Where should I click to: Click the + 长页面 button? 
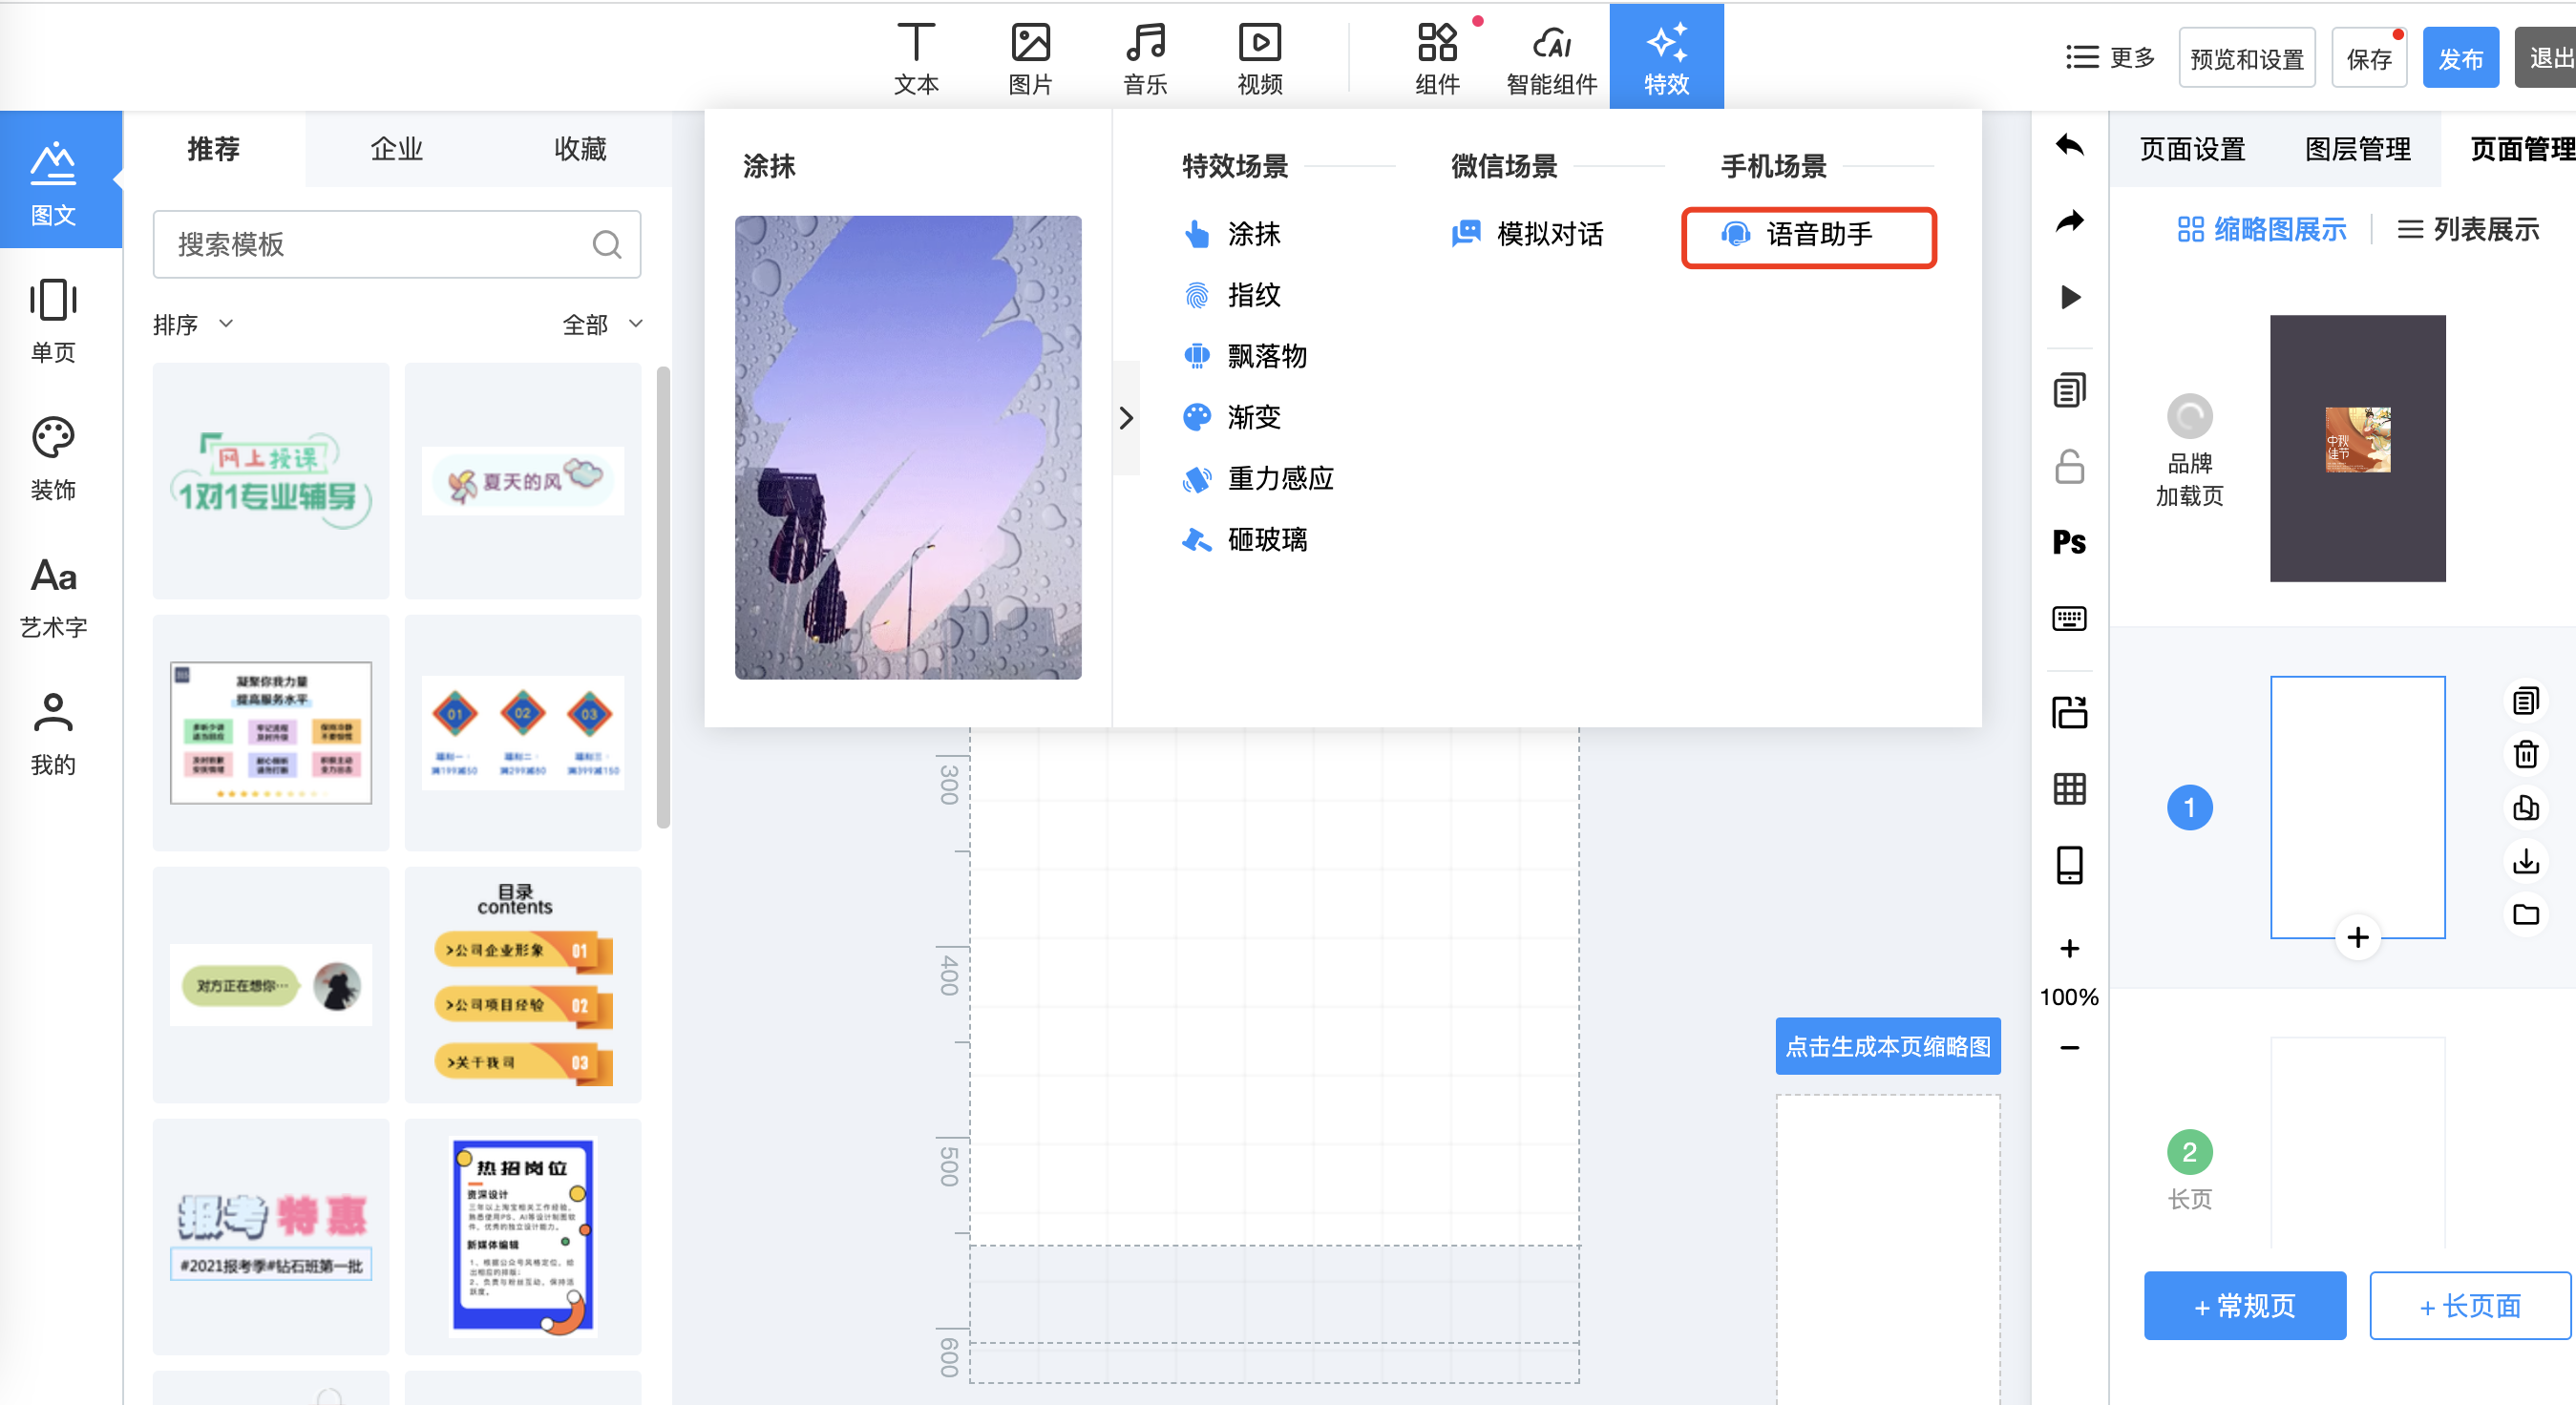tap(2470, 1305)
